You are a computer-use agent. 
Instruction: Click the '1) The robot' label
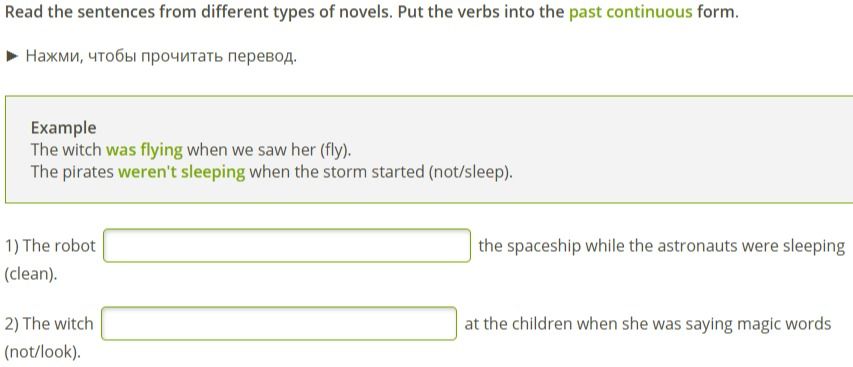coord(50,246)
